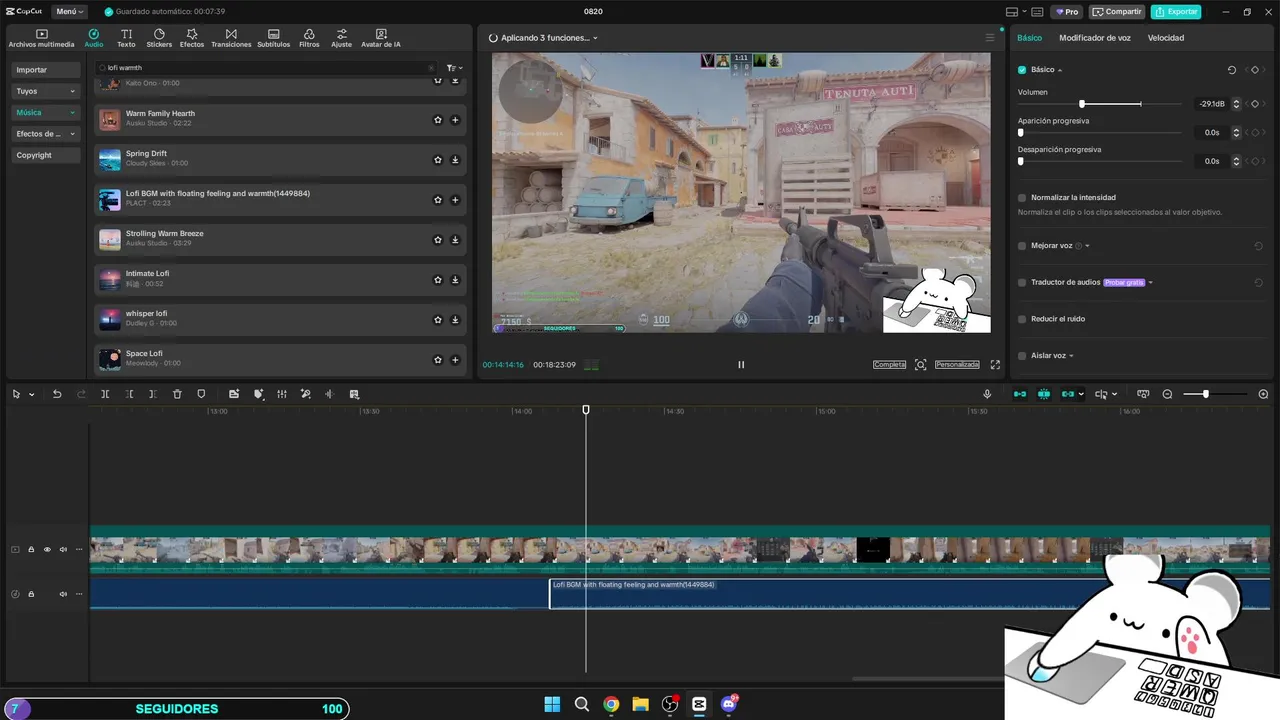
Task: Zoom out the timeline
Action: click(x=1167, y=394)
